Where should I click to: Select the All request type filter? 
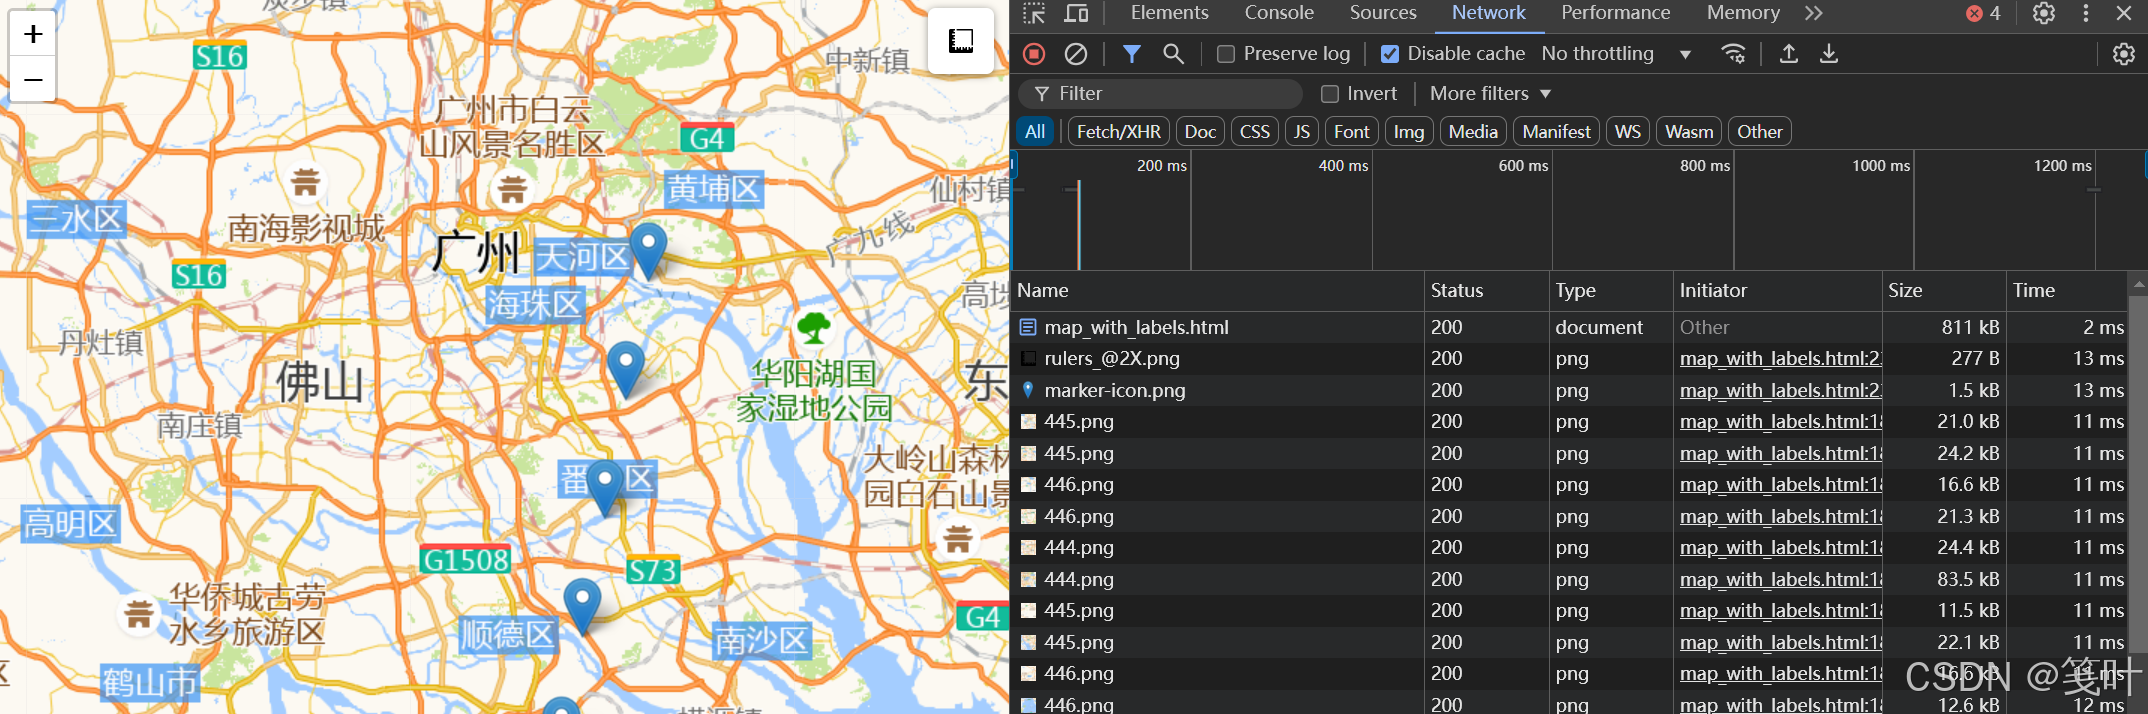[x=1035, y=132]
